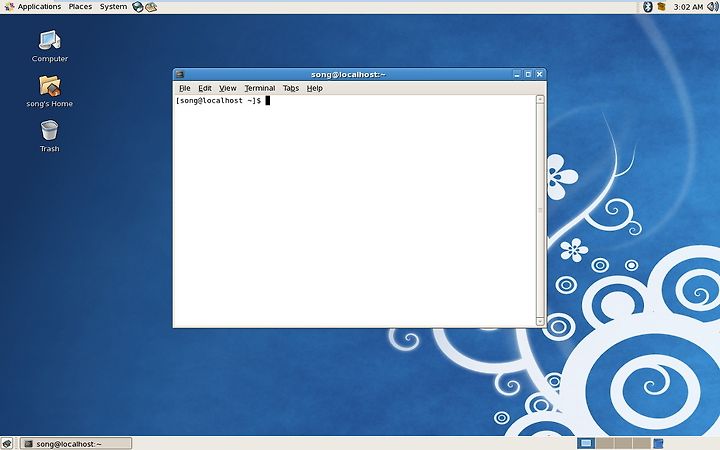Open the terminal Tabs menu
The width and height of the screenshot is (720, 450).
coord(291,88)
